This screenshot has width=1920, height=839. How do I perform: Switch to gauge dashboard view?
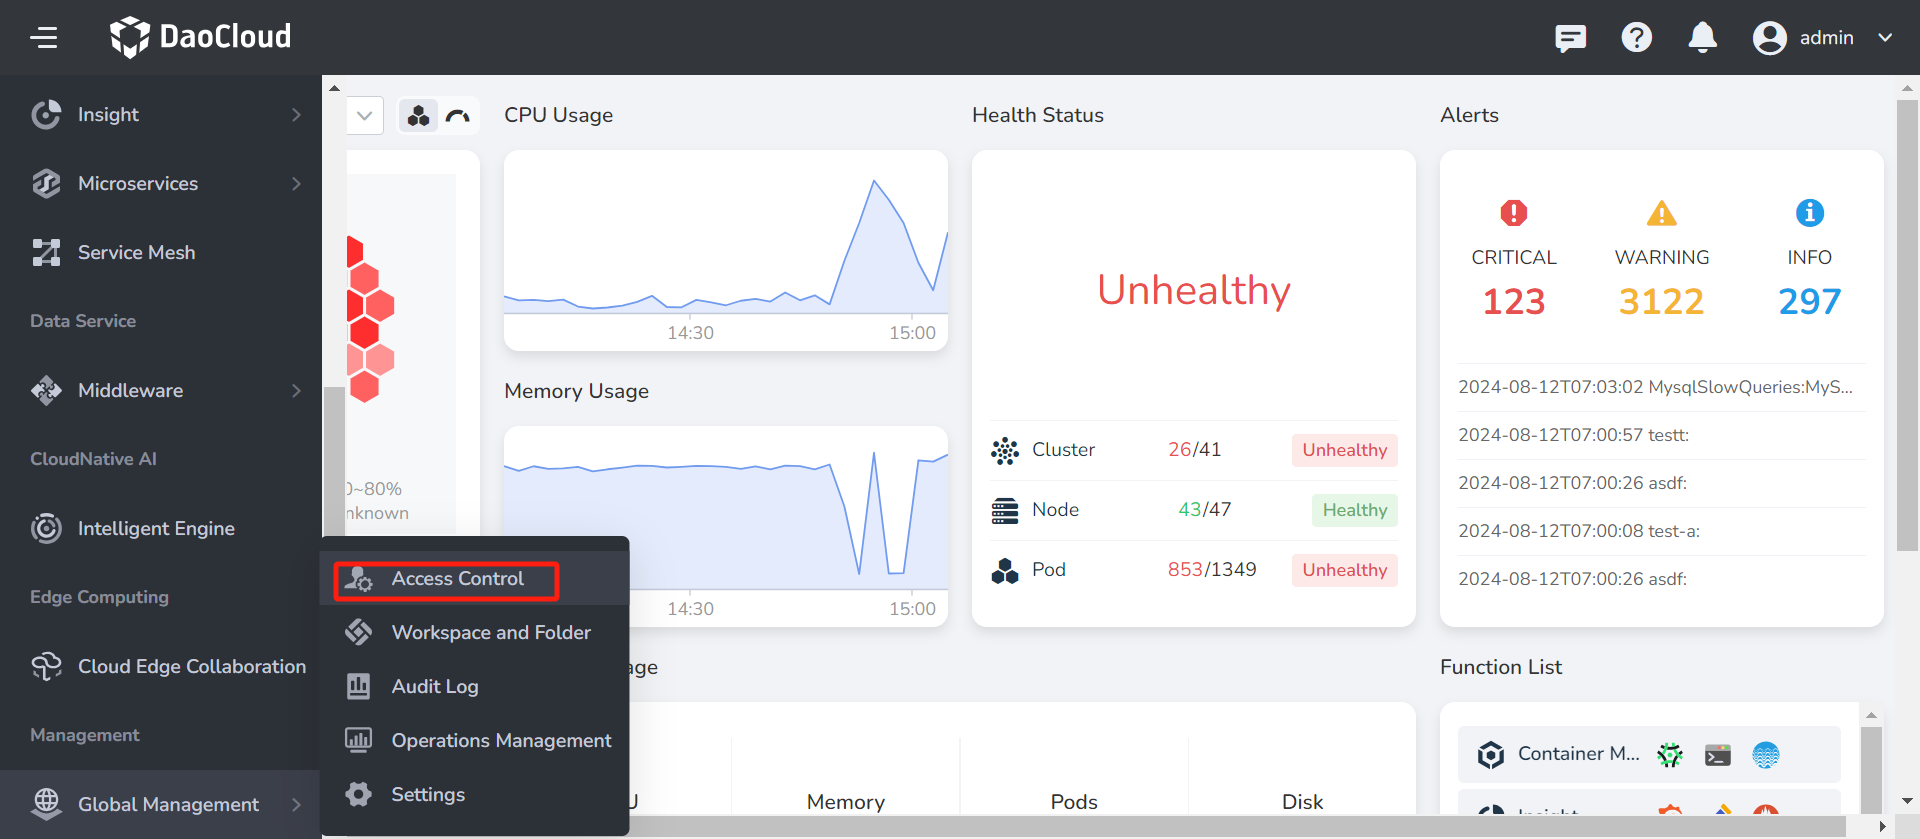[458, 116]
